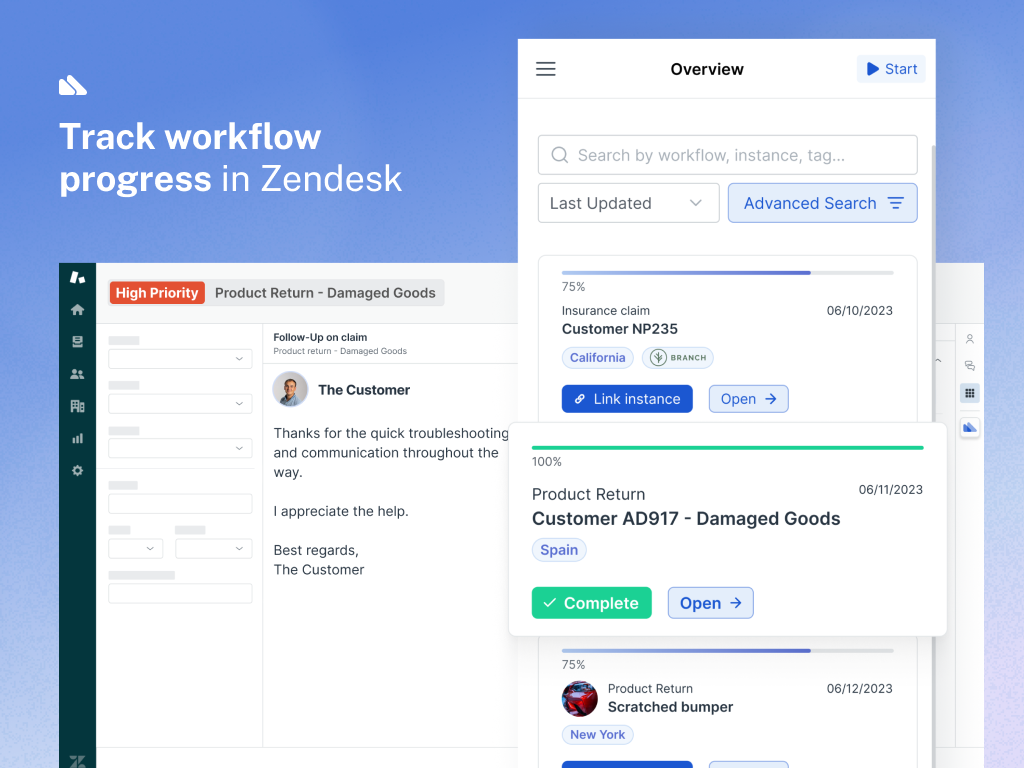Click the 100% green progress bar
The height and width of the screenshot is (768, 1024).
pos(728,447)
